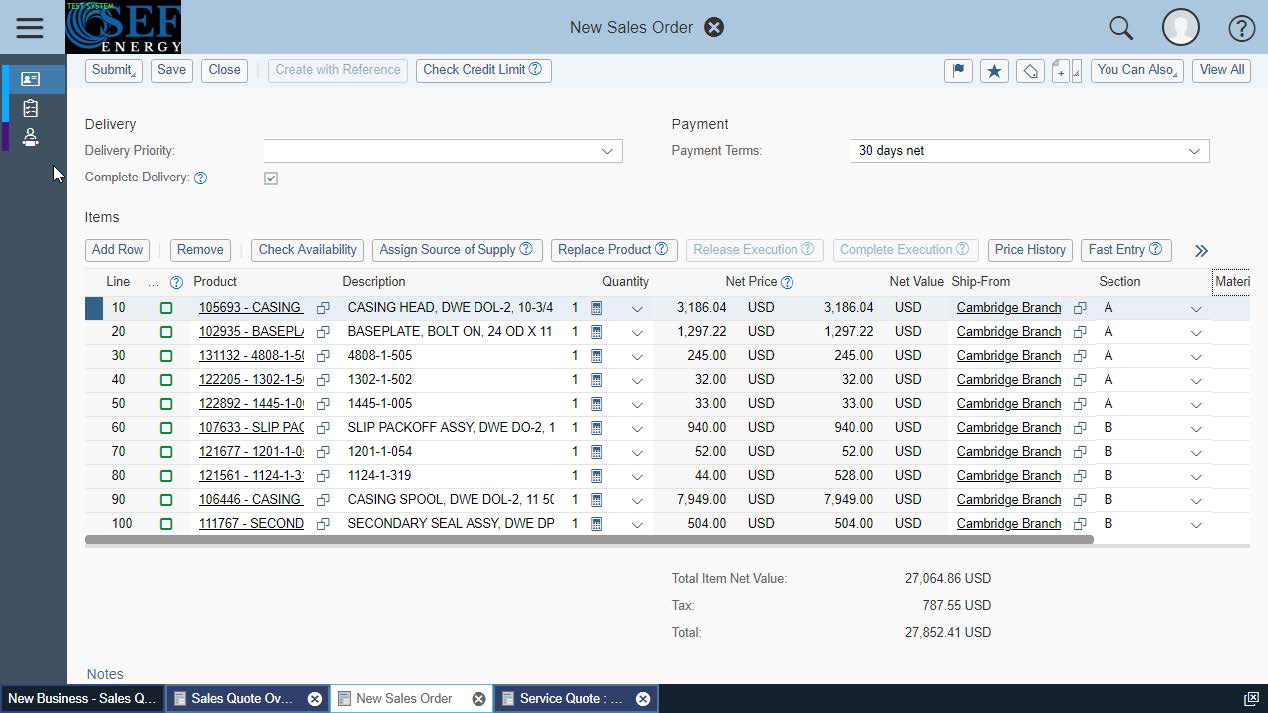This screenshot has width=1268, height=713.
Task: Open Section dropdown for line 100
Action: 1196,525
